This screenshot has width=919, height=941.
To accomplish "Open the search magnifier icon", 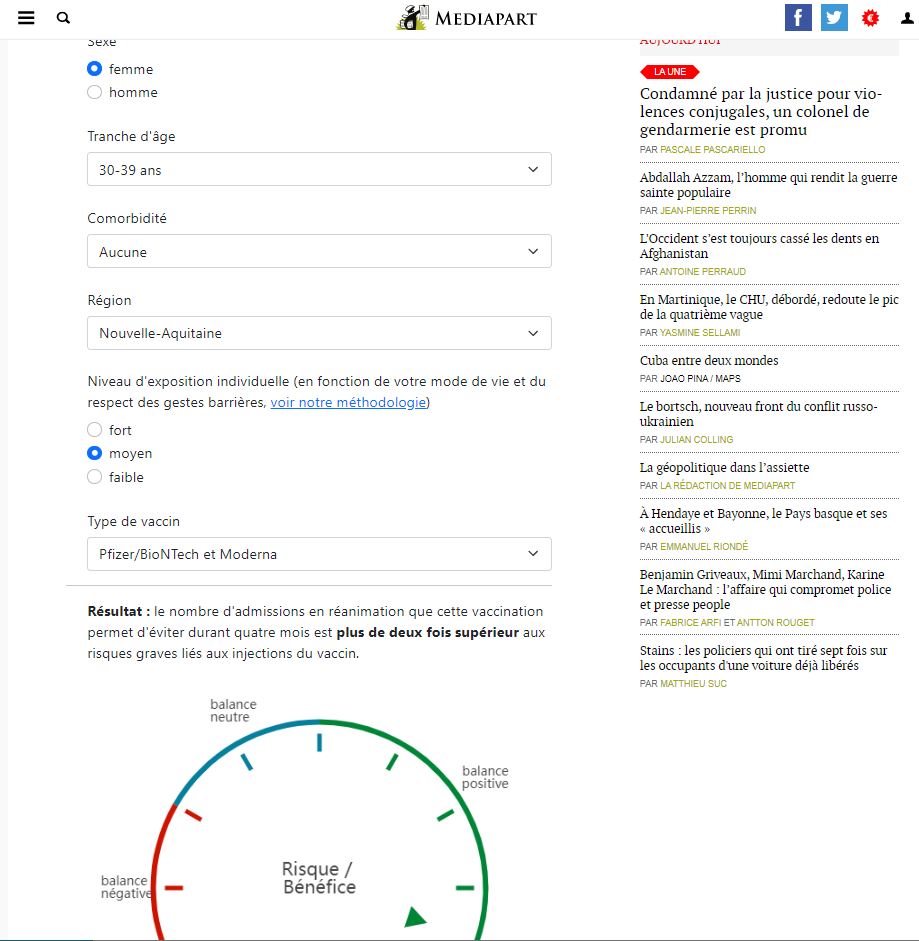I will [63, 18].
